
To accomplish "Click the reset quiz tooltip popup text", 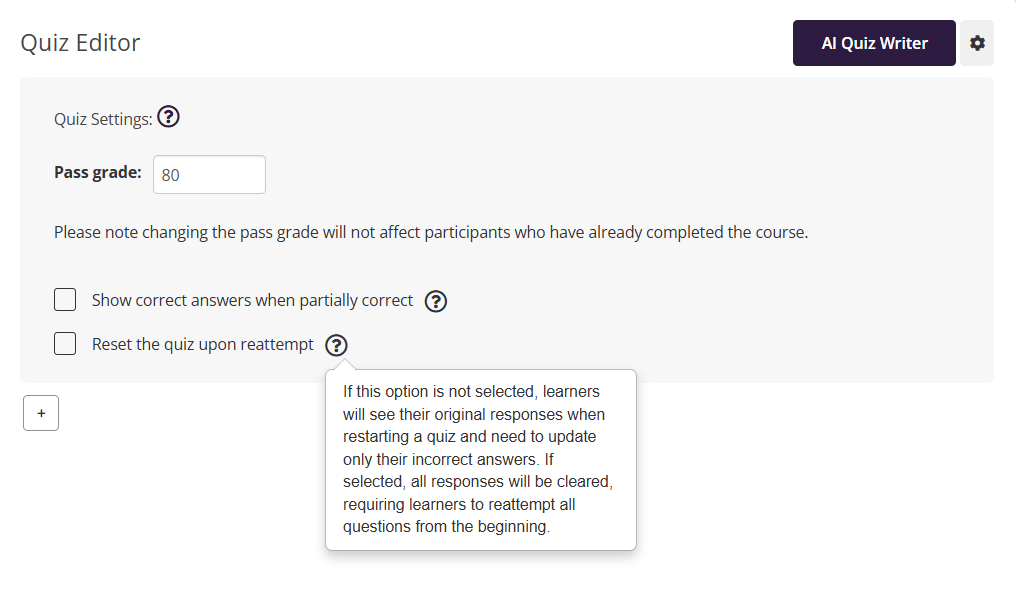I will pos(480,459).
